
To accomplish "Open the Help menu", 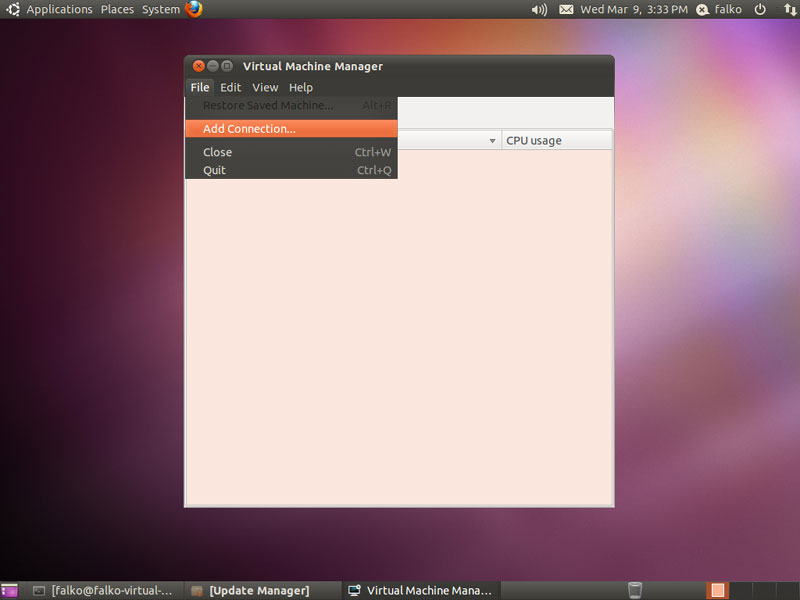I will (x=301, y=87).
